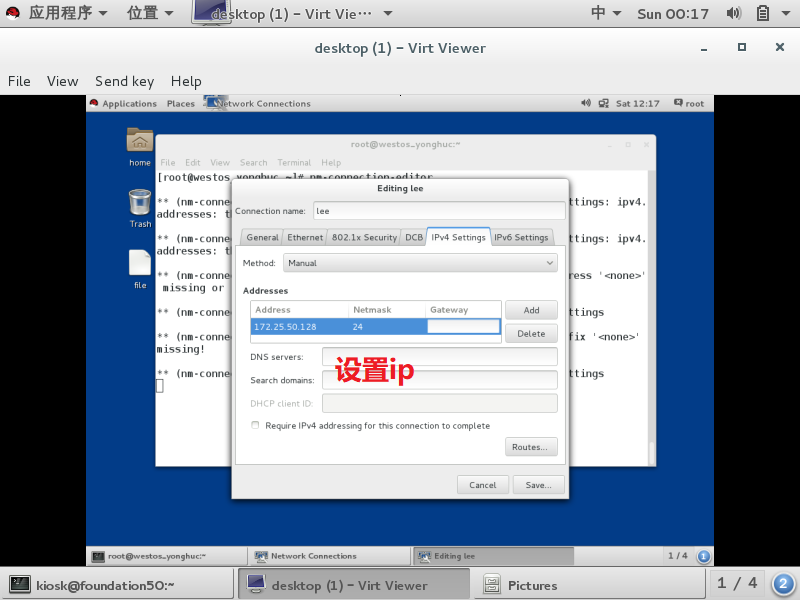Open the input method 中 dropdown
The height and width of the screenshot is (600, 800).
pyautogui.click(x=606, y=13)
